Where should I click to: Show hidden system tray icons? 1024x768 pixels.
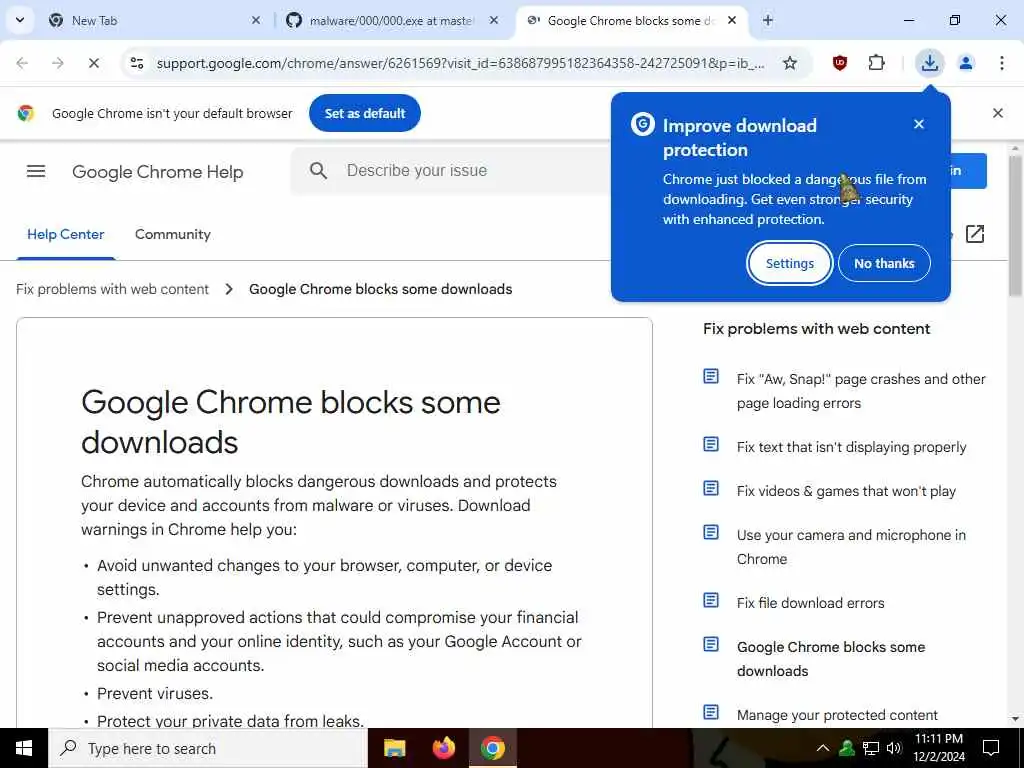823,748
